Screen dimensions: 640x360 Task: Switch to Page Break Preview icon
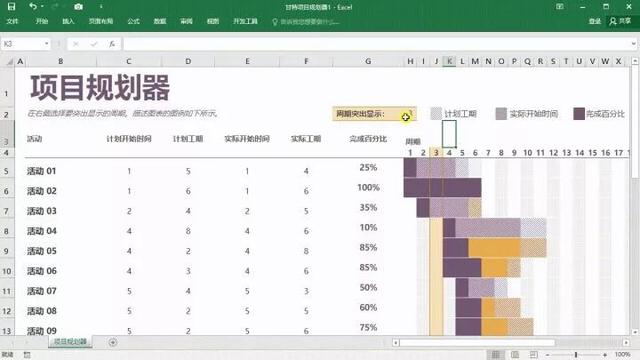[534, 355]
